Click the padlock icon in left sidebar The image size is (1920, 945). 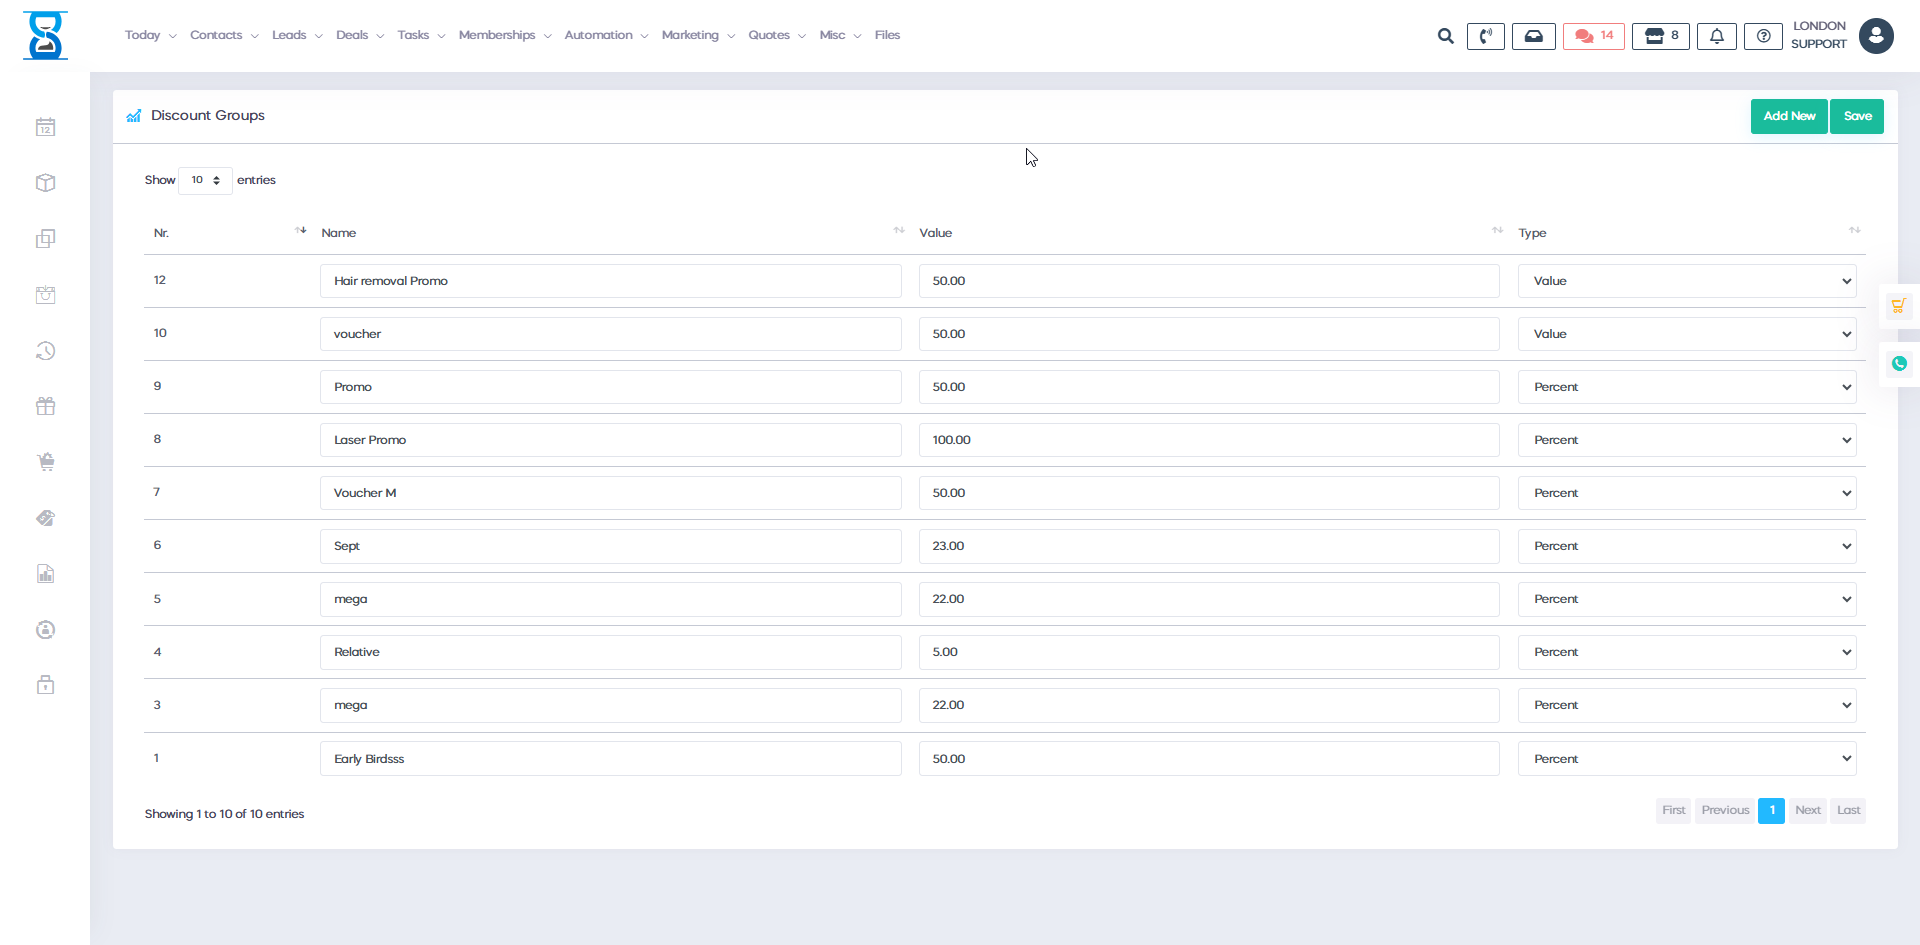pyautogui.click(x=46, y=685)
